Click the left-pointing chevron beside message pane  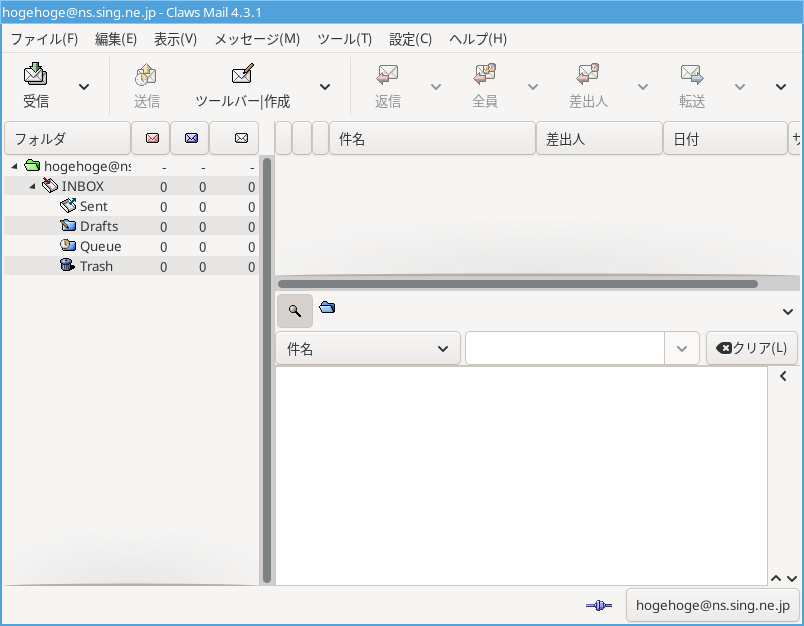(783, 376)
